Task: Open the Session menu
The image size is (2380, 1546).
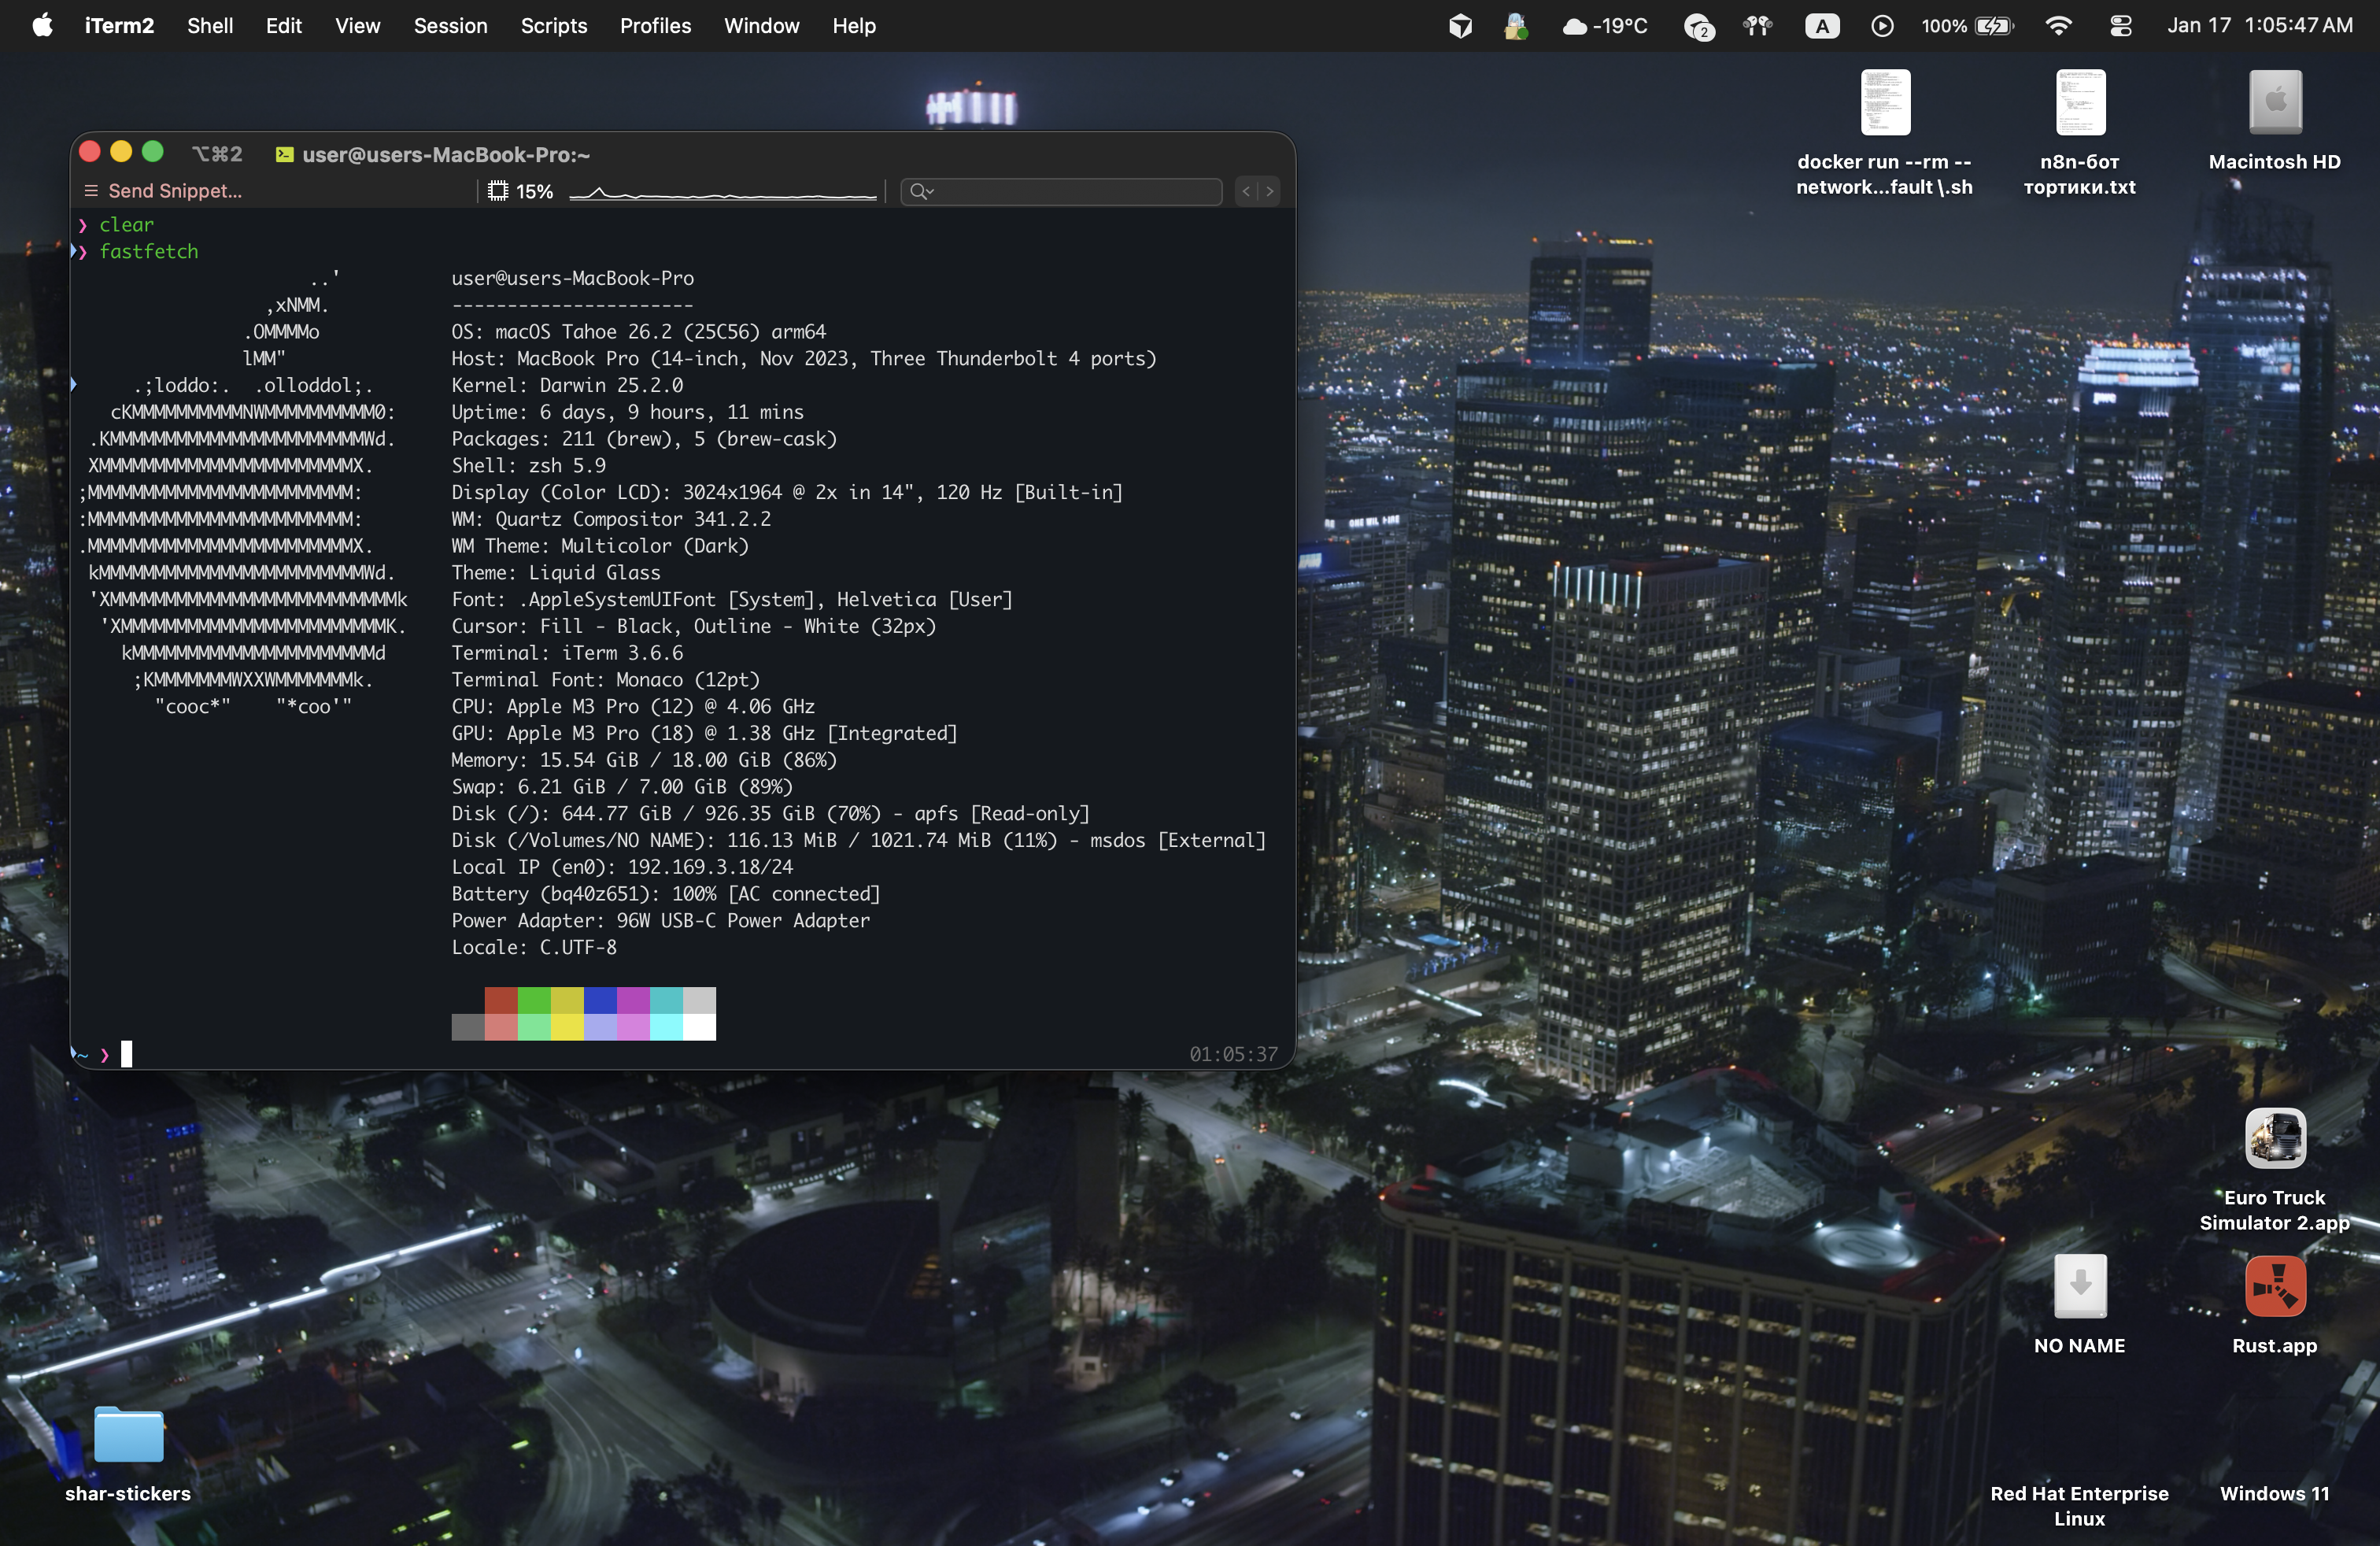Action: point(450,26)
